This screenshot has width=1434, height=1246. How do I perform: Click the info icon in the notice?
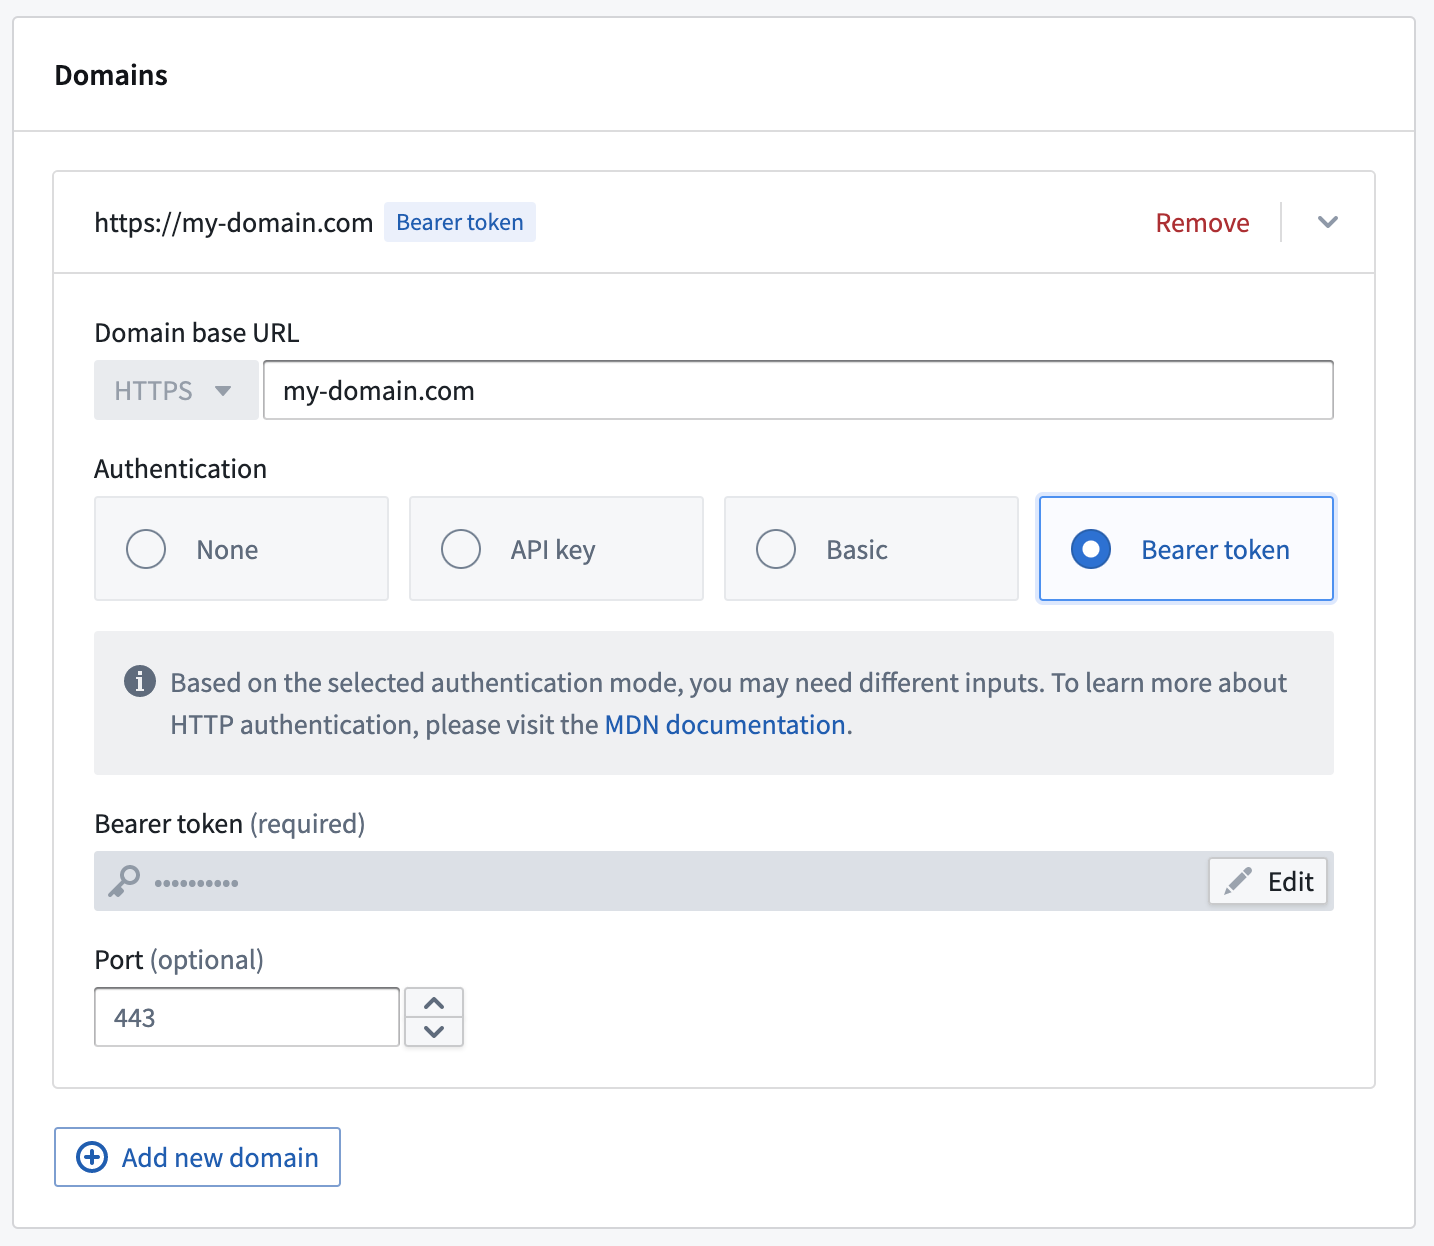coord(140,681)
